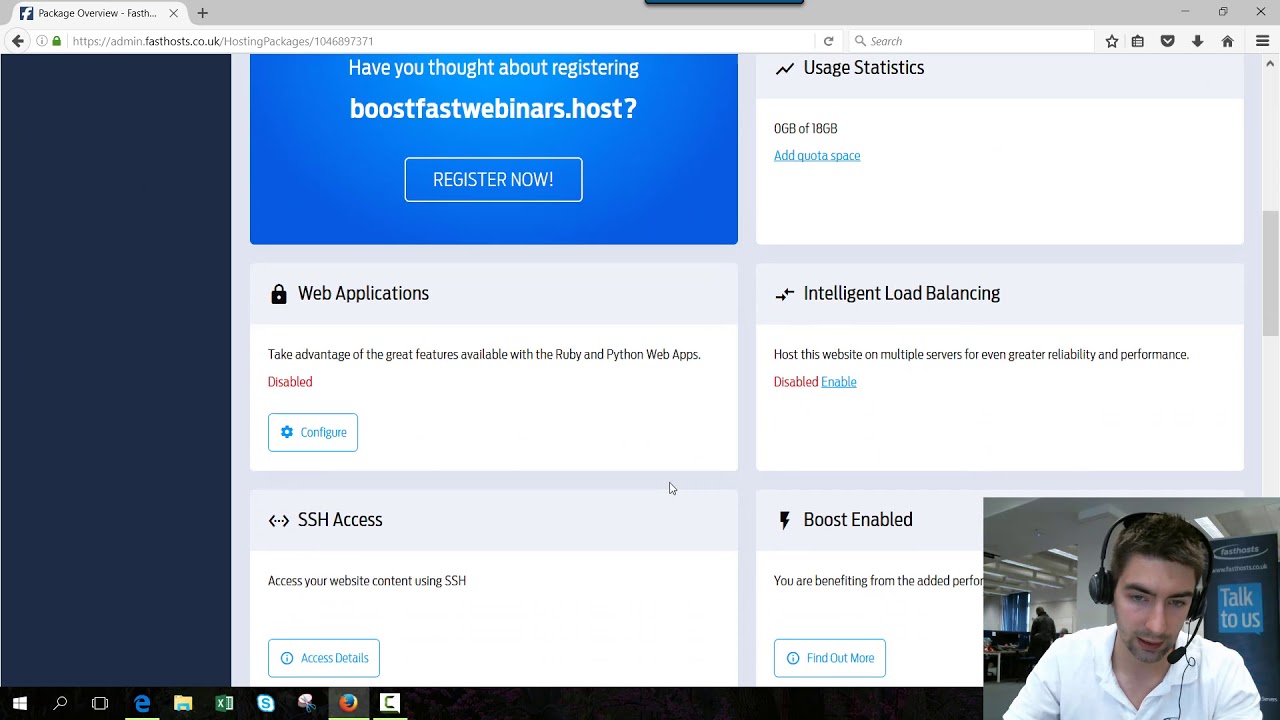Click the scrollbar up arrow
1280x720 pixels.
point(1270,63)
